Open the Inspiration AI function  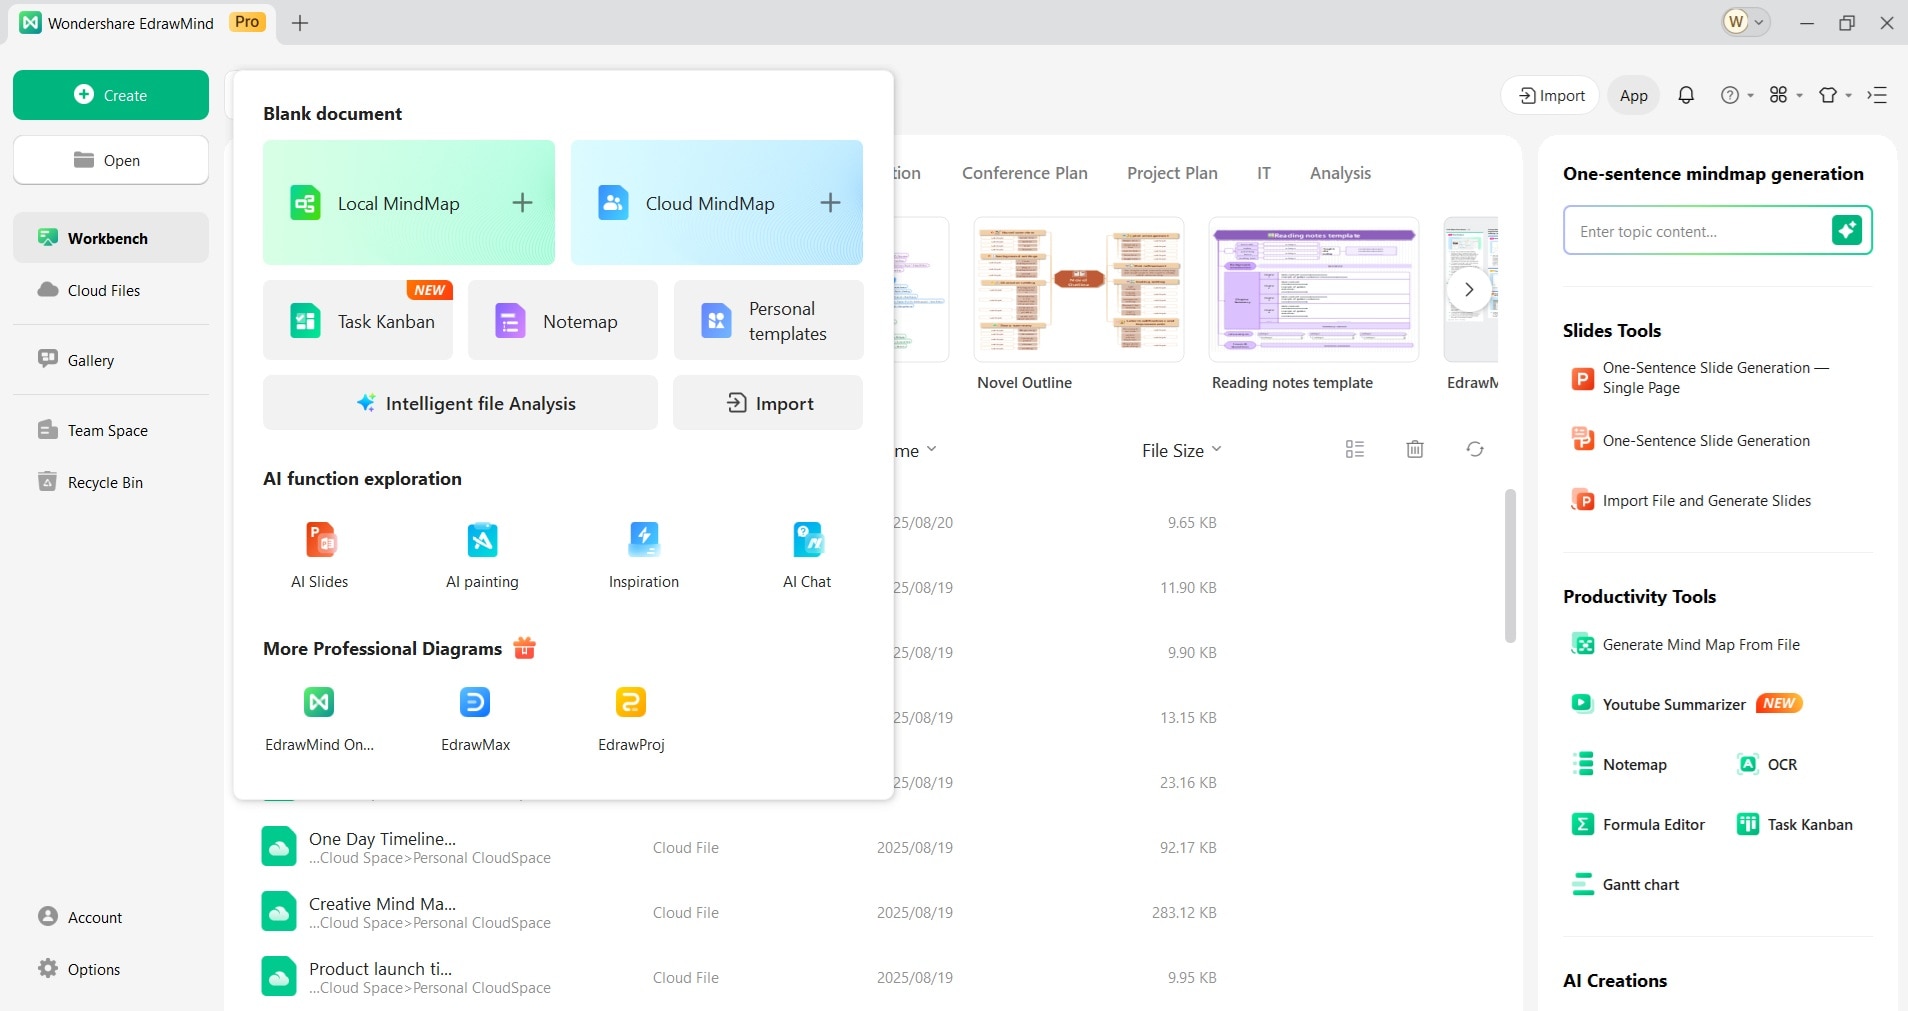click(644, 555)
